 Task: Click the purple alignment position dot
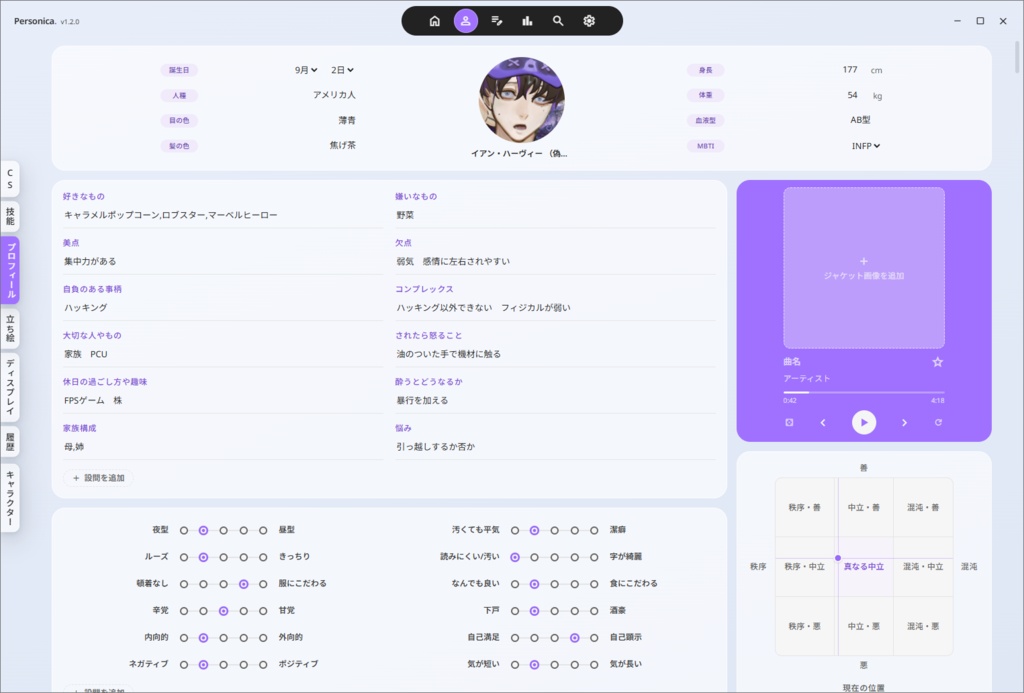pyautogui.click(x=838, y=558)
